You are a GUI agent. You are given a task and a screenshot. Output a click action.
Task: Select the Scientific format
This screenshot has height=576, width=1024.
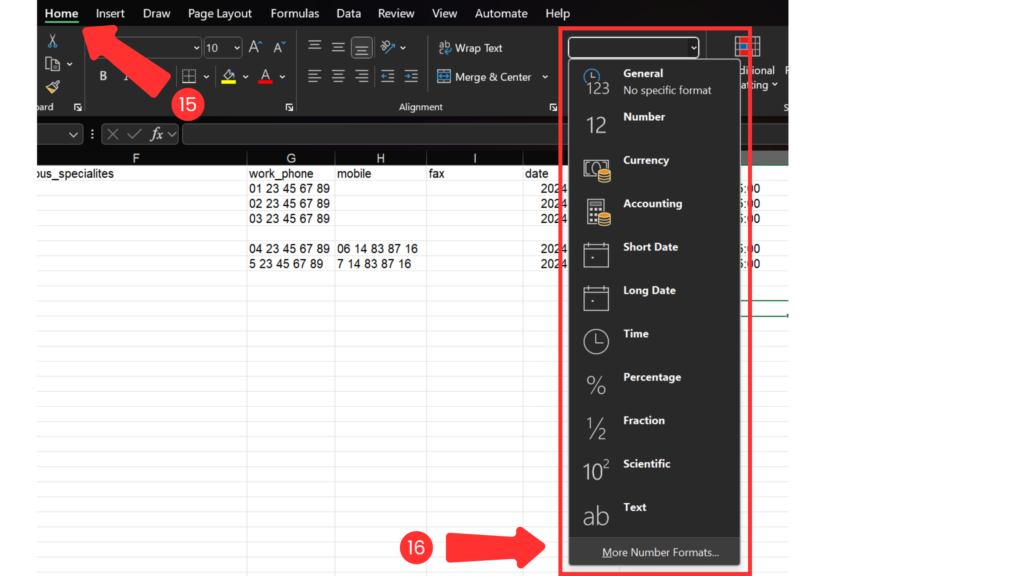654,472
